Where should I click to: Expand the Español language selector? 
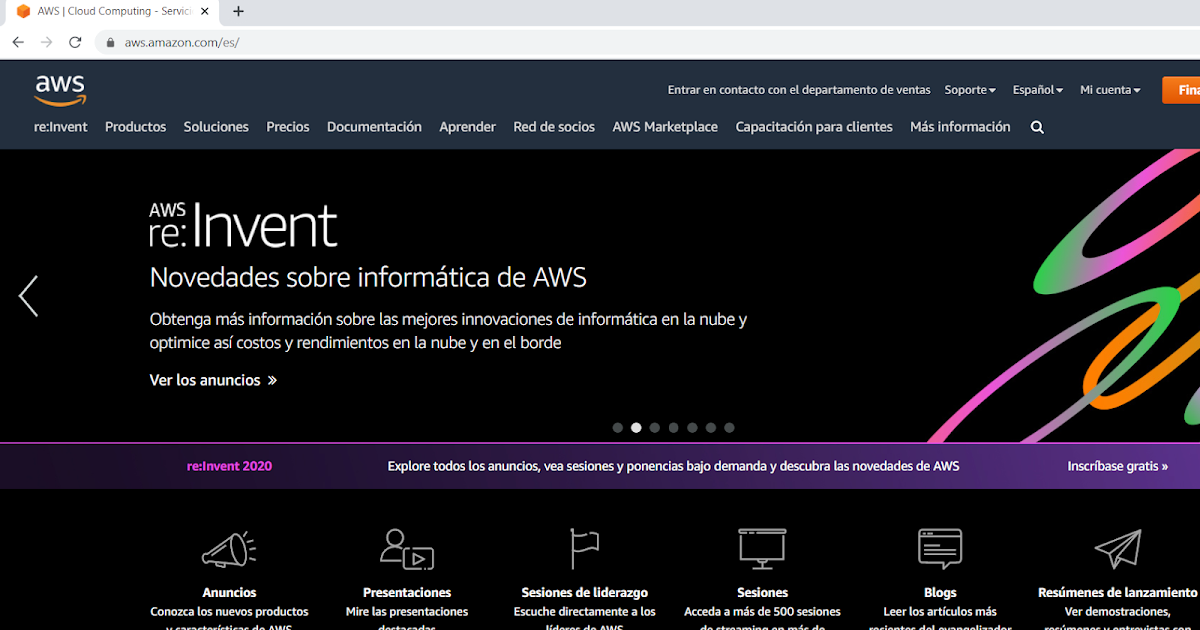(x=1037, y=89)
